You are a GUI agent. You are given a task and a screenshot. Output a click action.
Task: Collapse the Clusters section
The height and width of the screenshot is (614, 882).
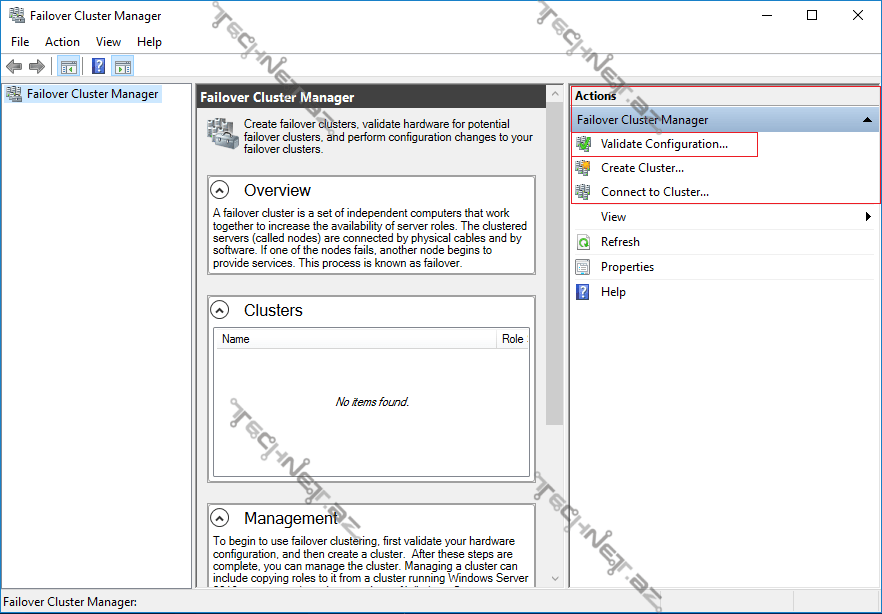220,310
